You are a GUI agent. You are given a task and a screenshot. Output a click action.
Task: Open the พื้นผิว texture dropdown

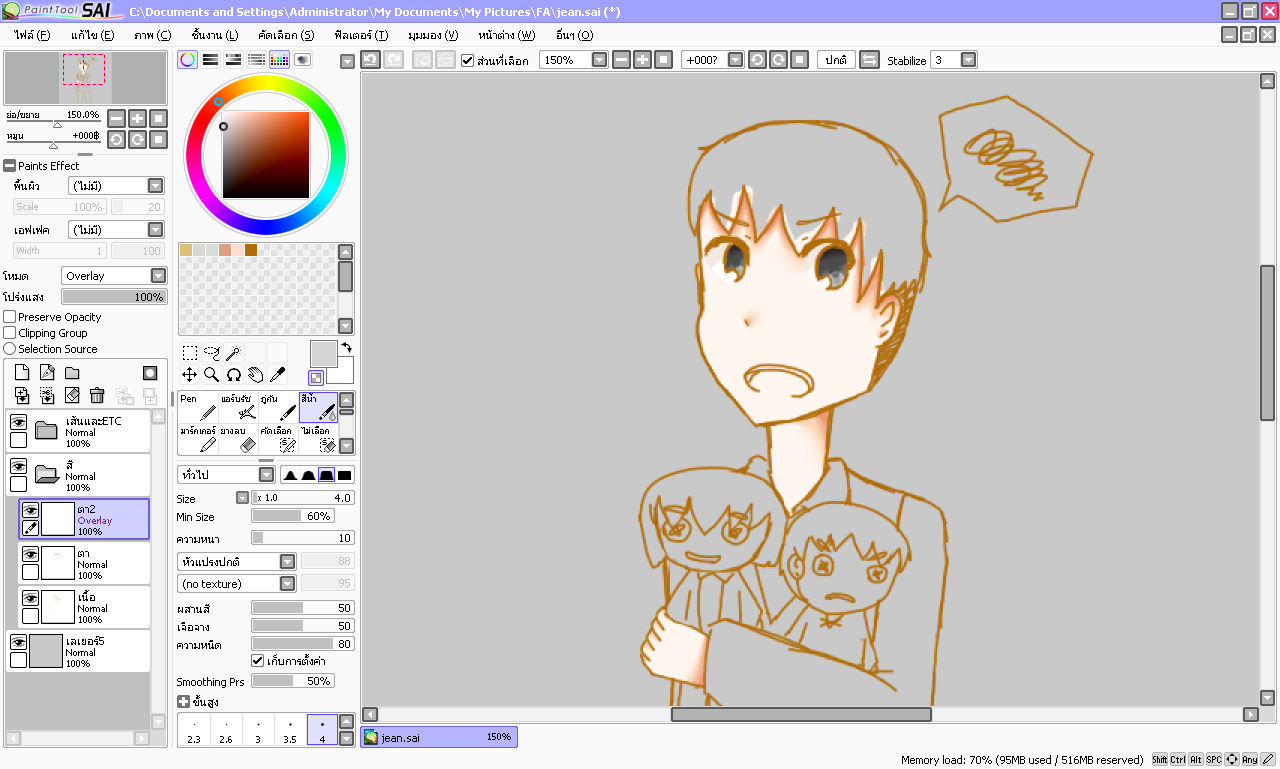click(116, 186)
